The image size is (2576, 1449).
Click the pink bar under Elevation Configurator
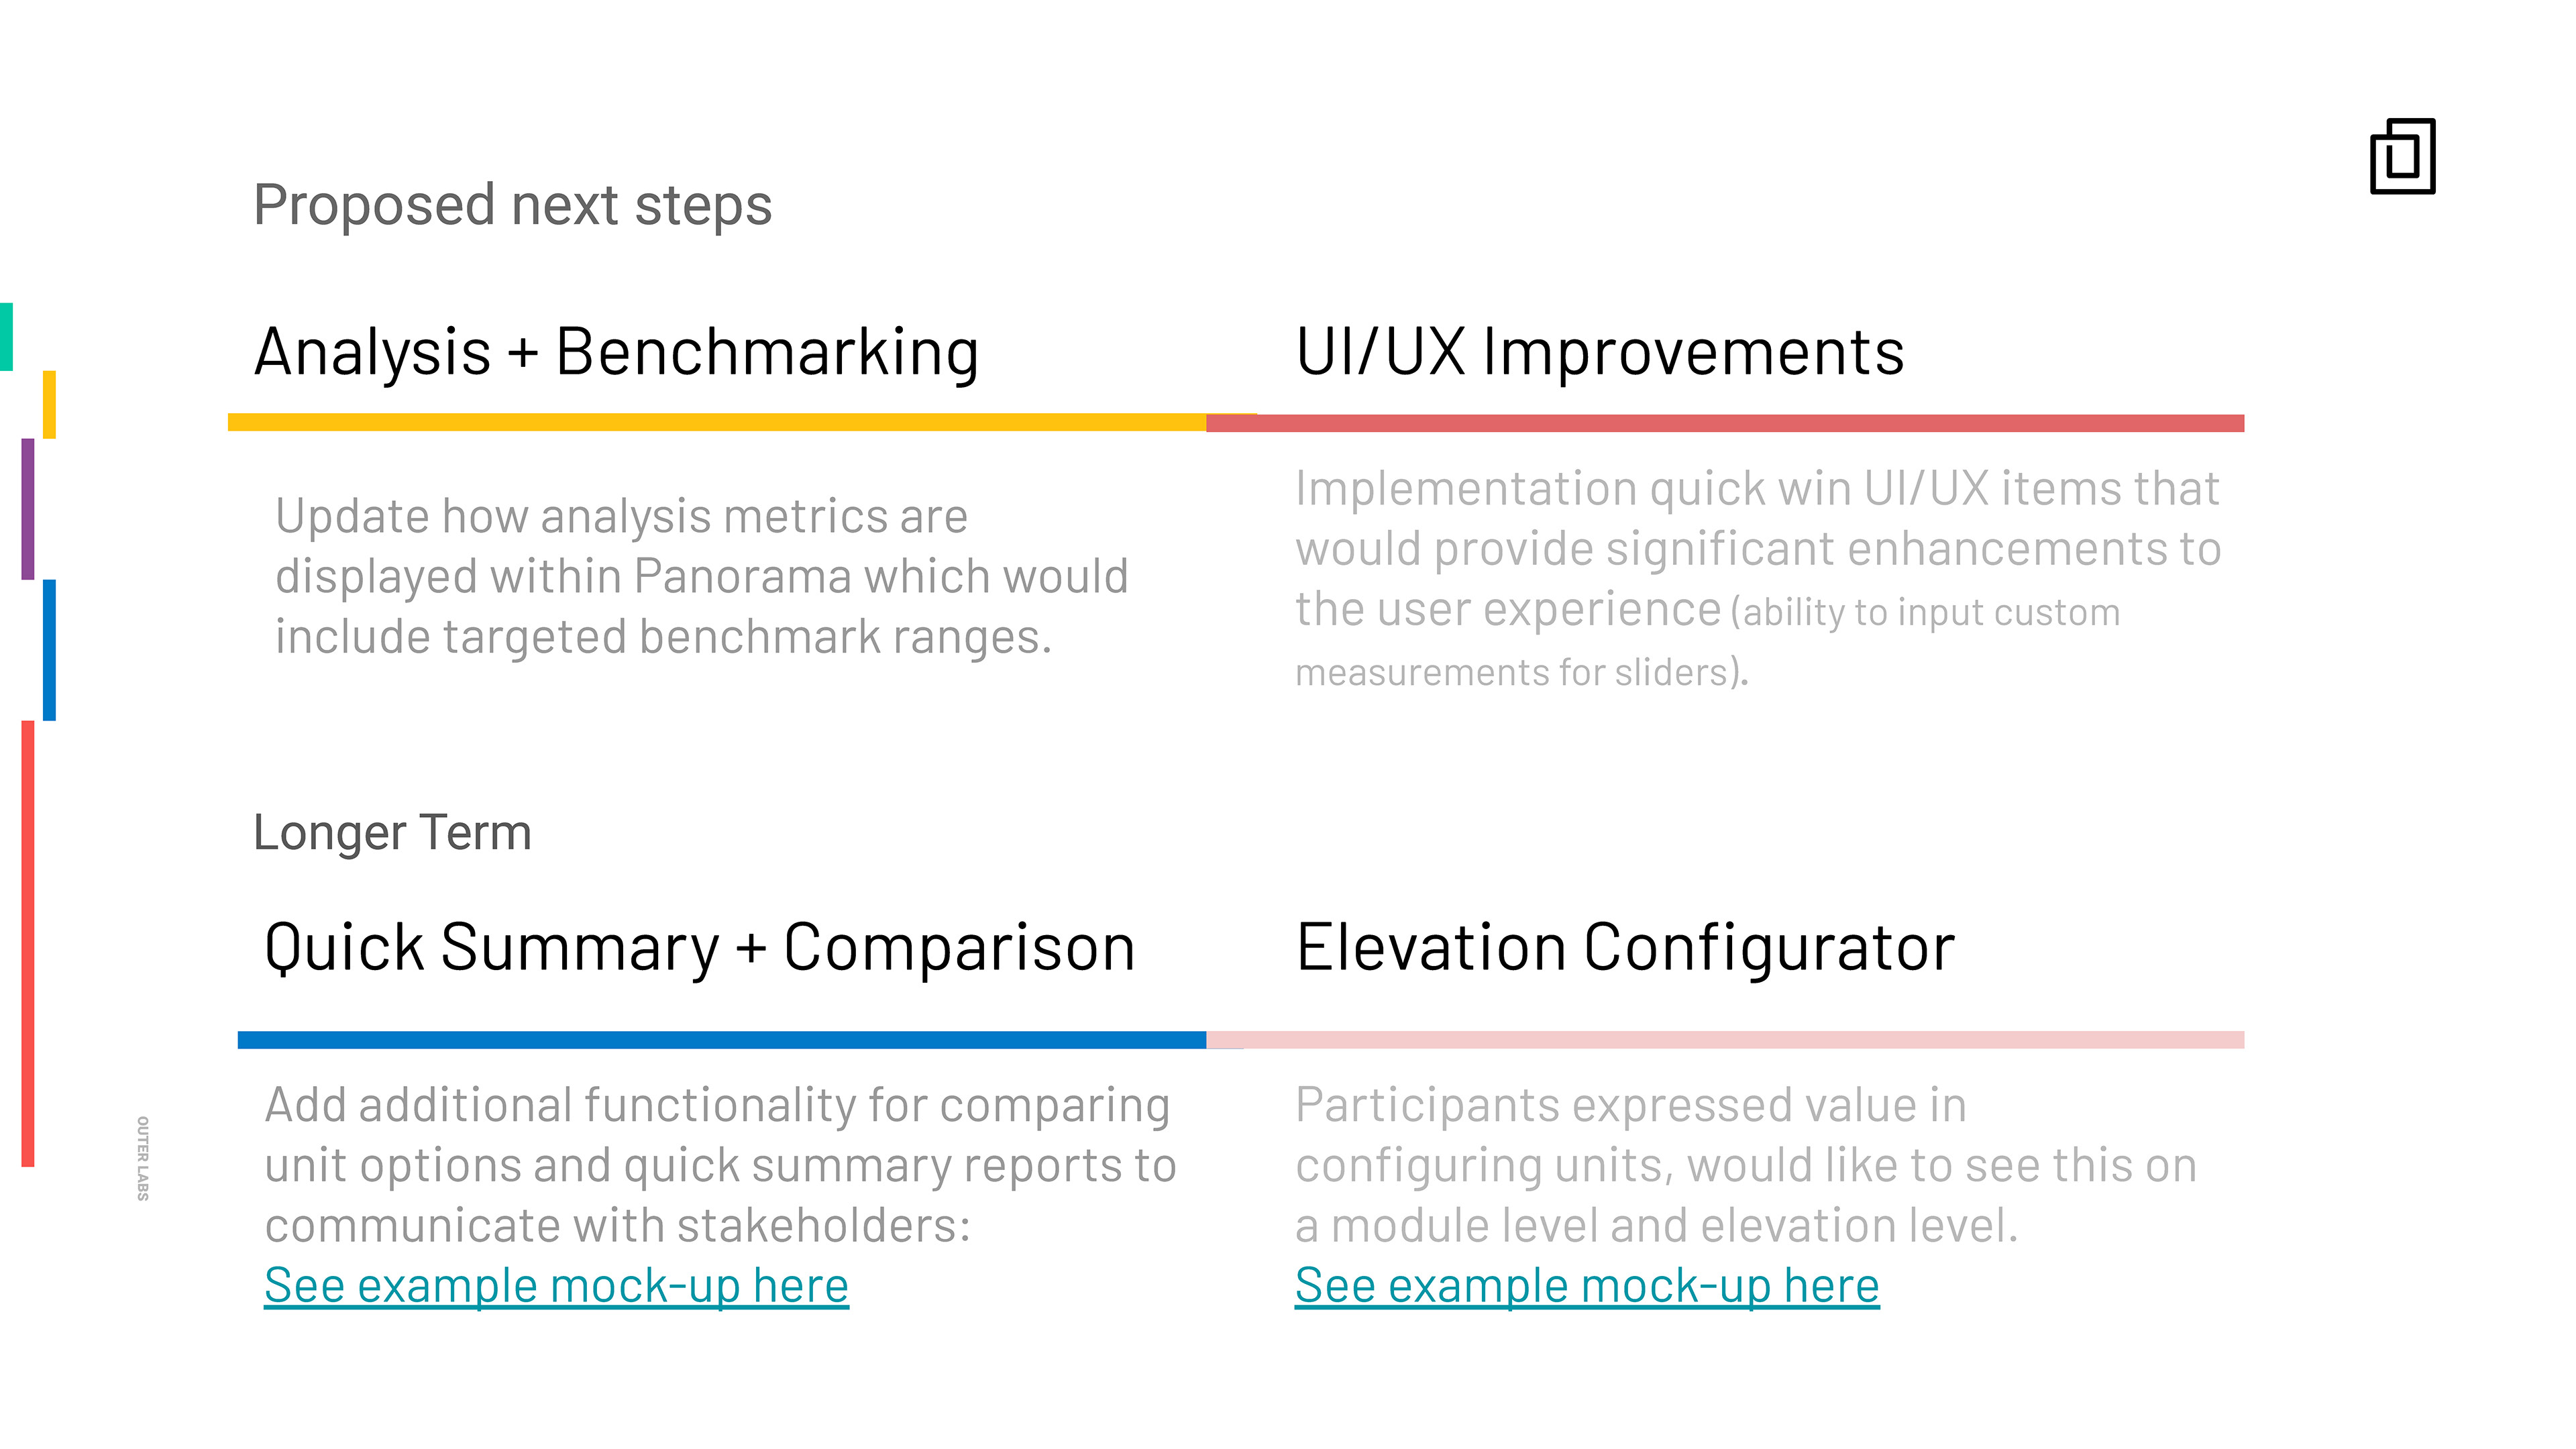[1725, 1040]
